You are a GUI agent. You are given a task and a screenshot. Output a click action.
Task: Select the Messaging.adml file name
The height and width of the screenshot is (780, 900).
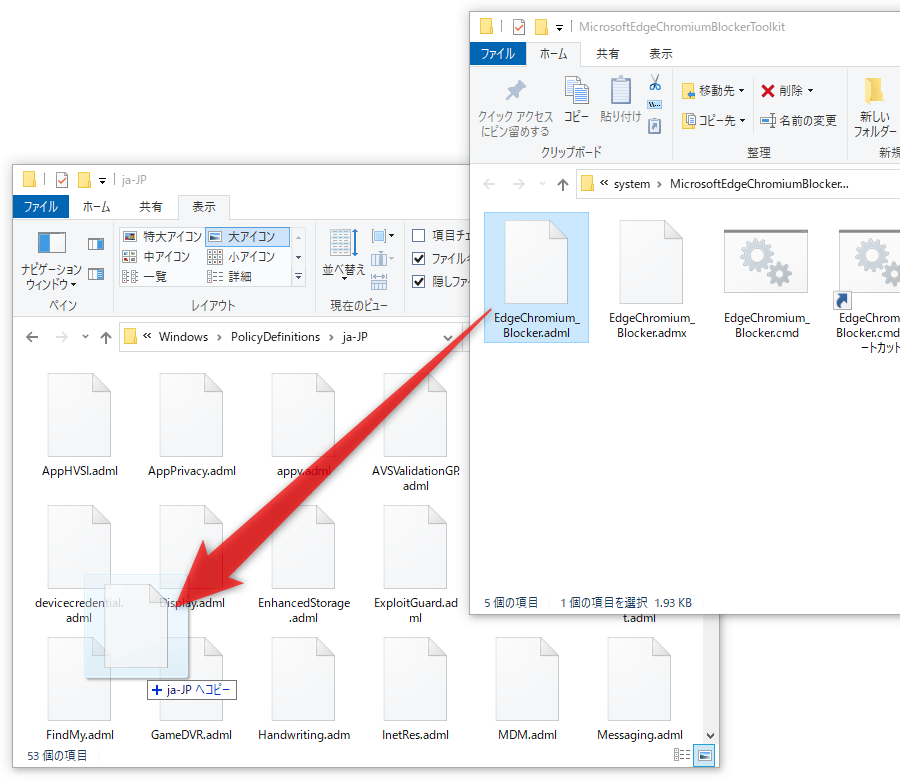pos(640,735)
